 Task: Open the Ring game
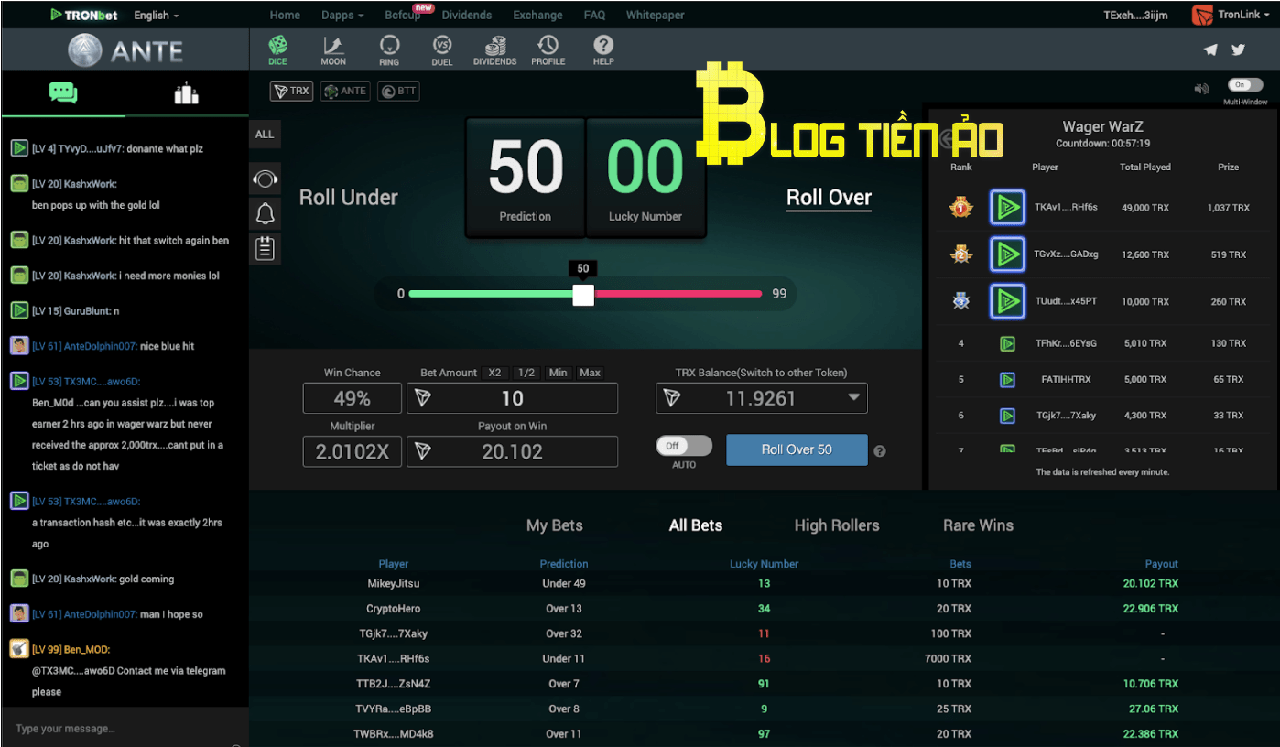coord(389,50)
